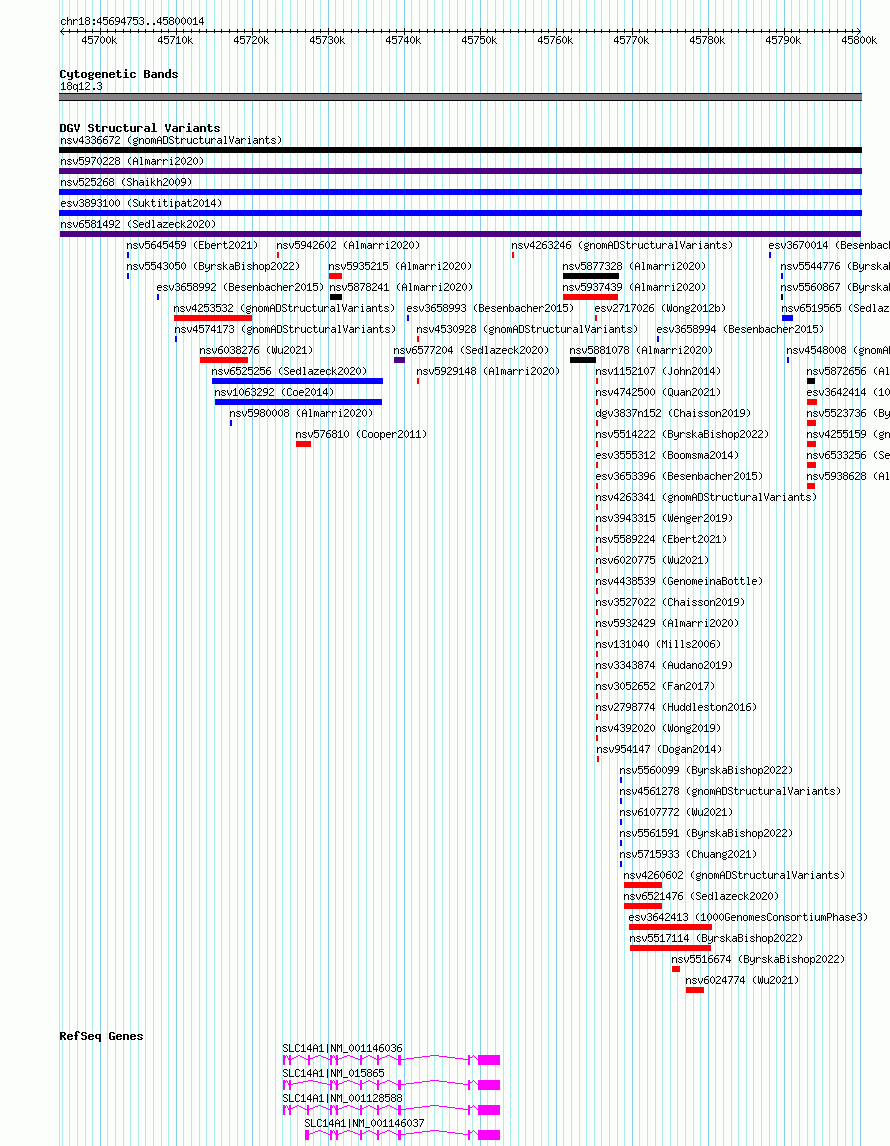Click variant label nsv954147 (Dogan2014)
The height and width of the screenshot is (1146, 890).
[658, 749]
